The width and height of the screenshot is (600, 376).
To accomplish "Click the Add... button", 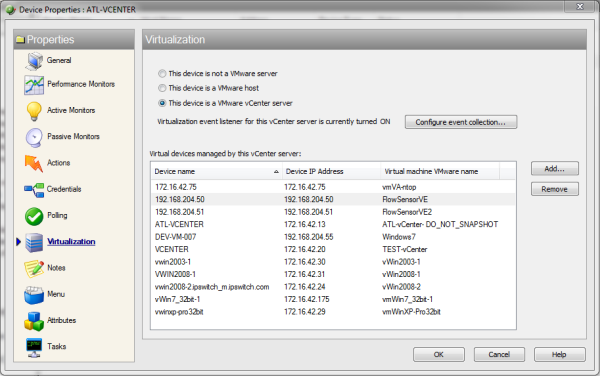I will pyautogui.click(x=554, y=169).
